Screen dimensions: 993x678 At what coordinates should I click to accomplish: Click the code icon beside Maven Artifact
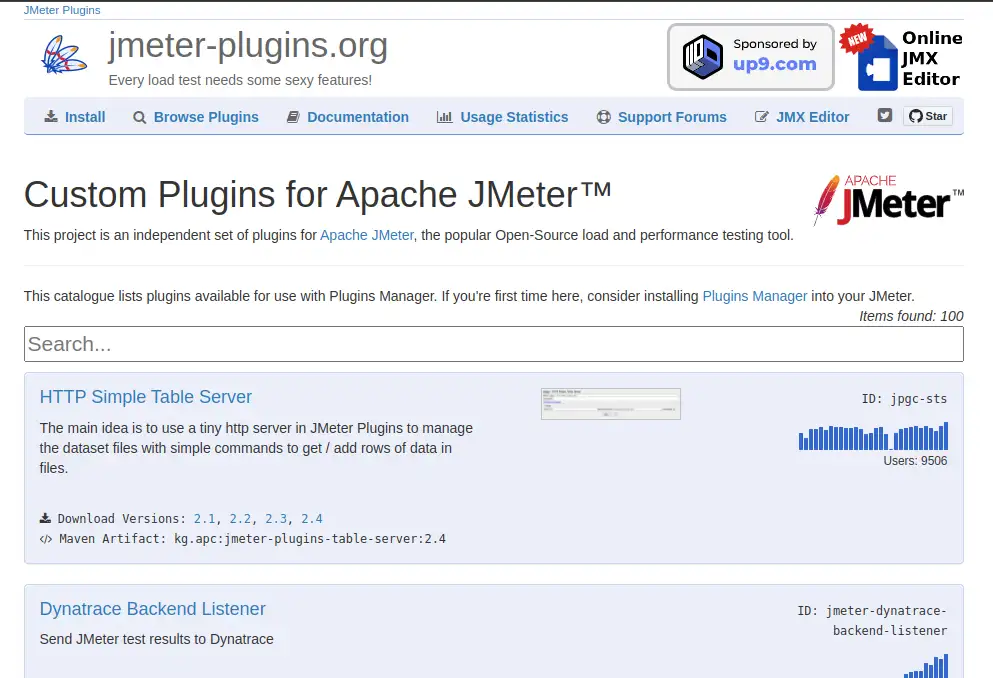click(x=46, y=539)
